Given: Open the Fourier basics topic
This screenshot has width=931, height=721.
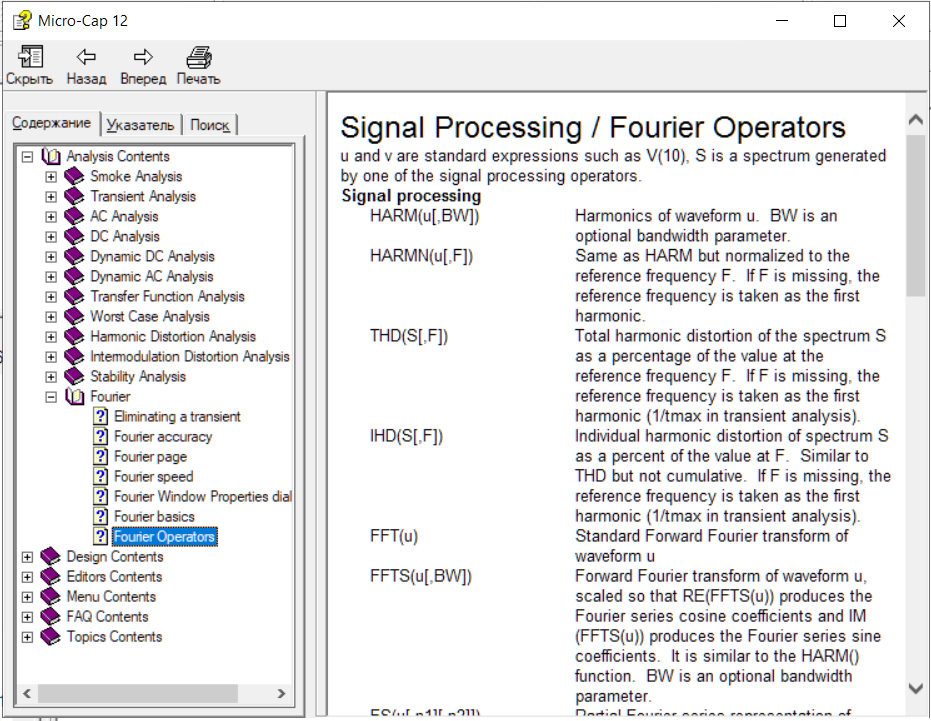Looking at the screenshot, I should pos(154,517).
